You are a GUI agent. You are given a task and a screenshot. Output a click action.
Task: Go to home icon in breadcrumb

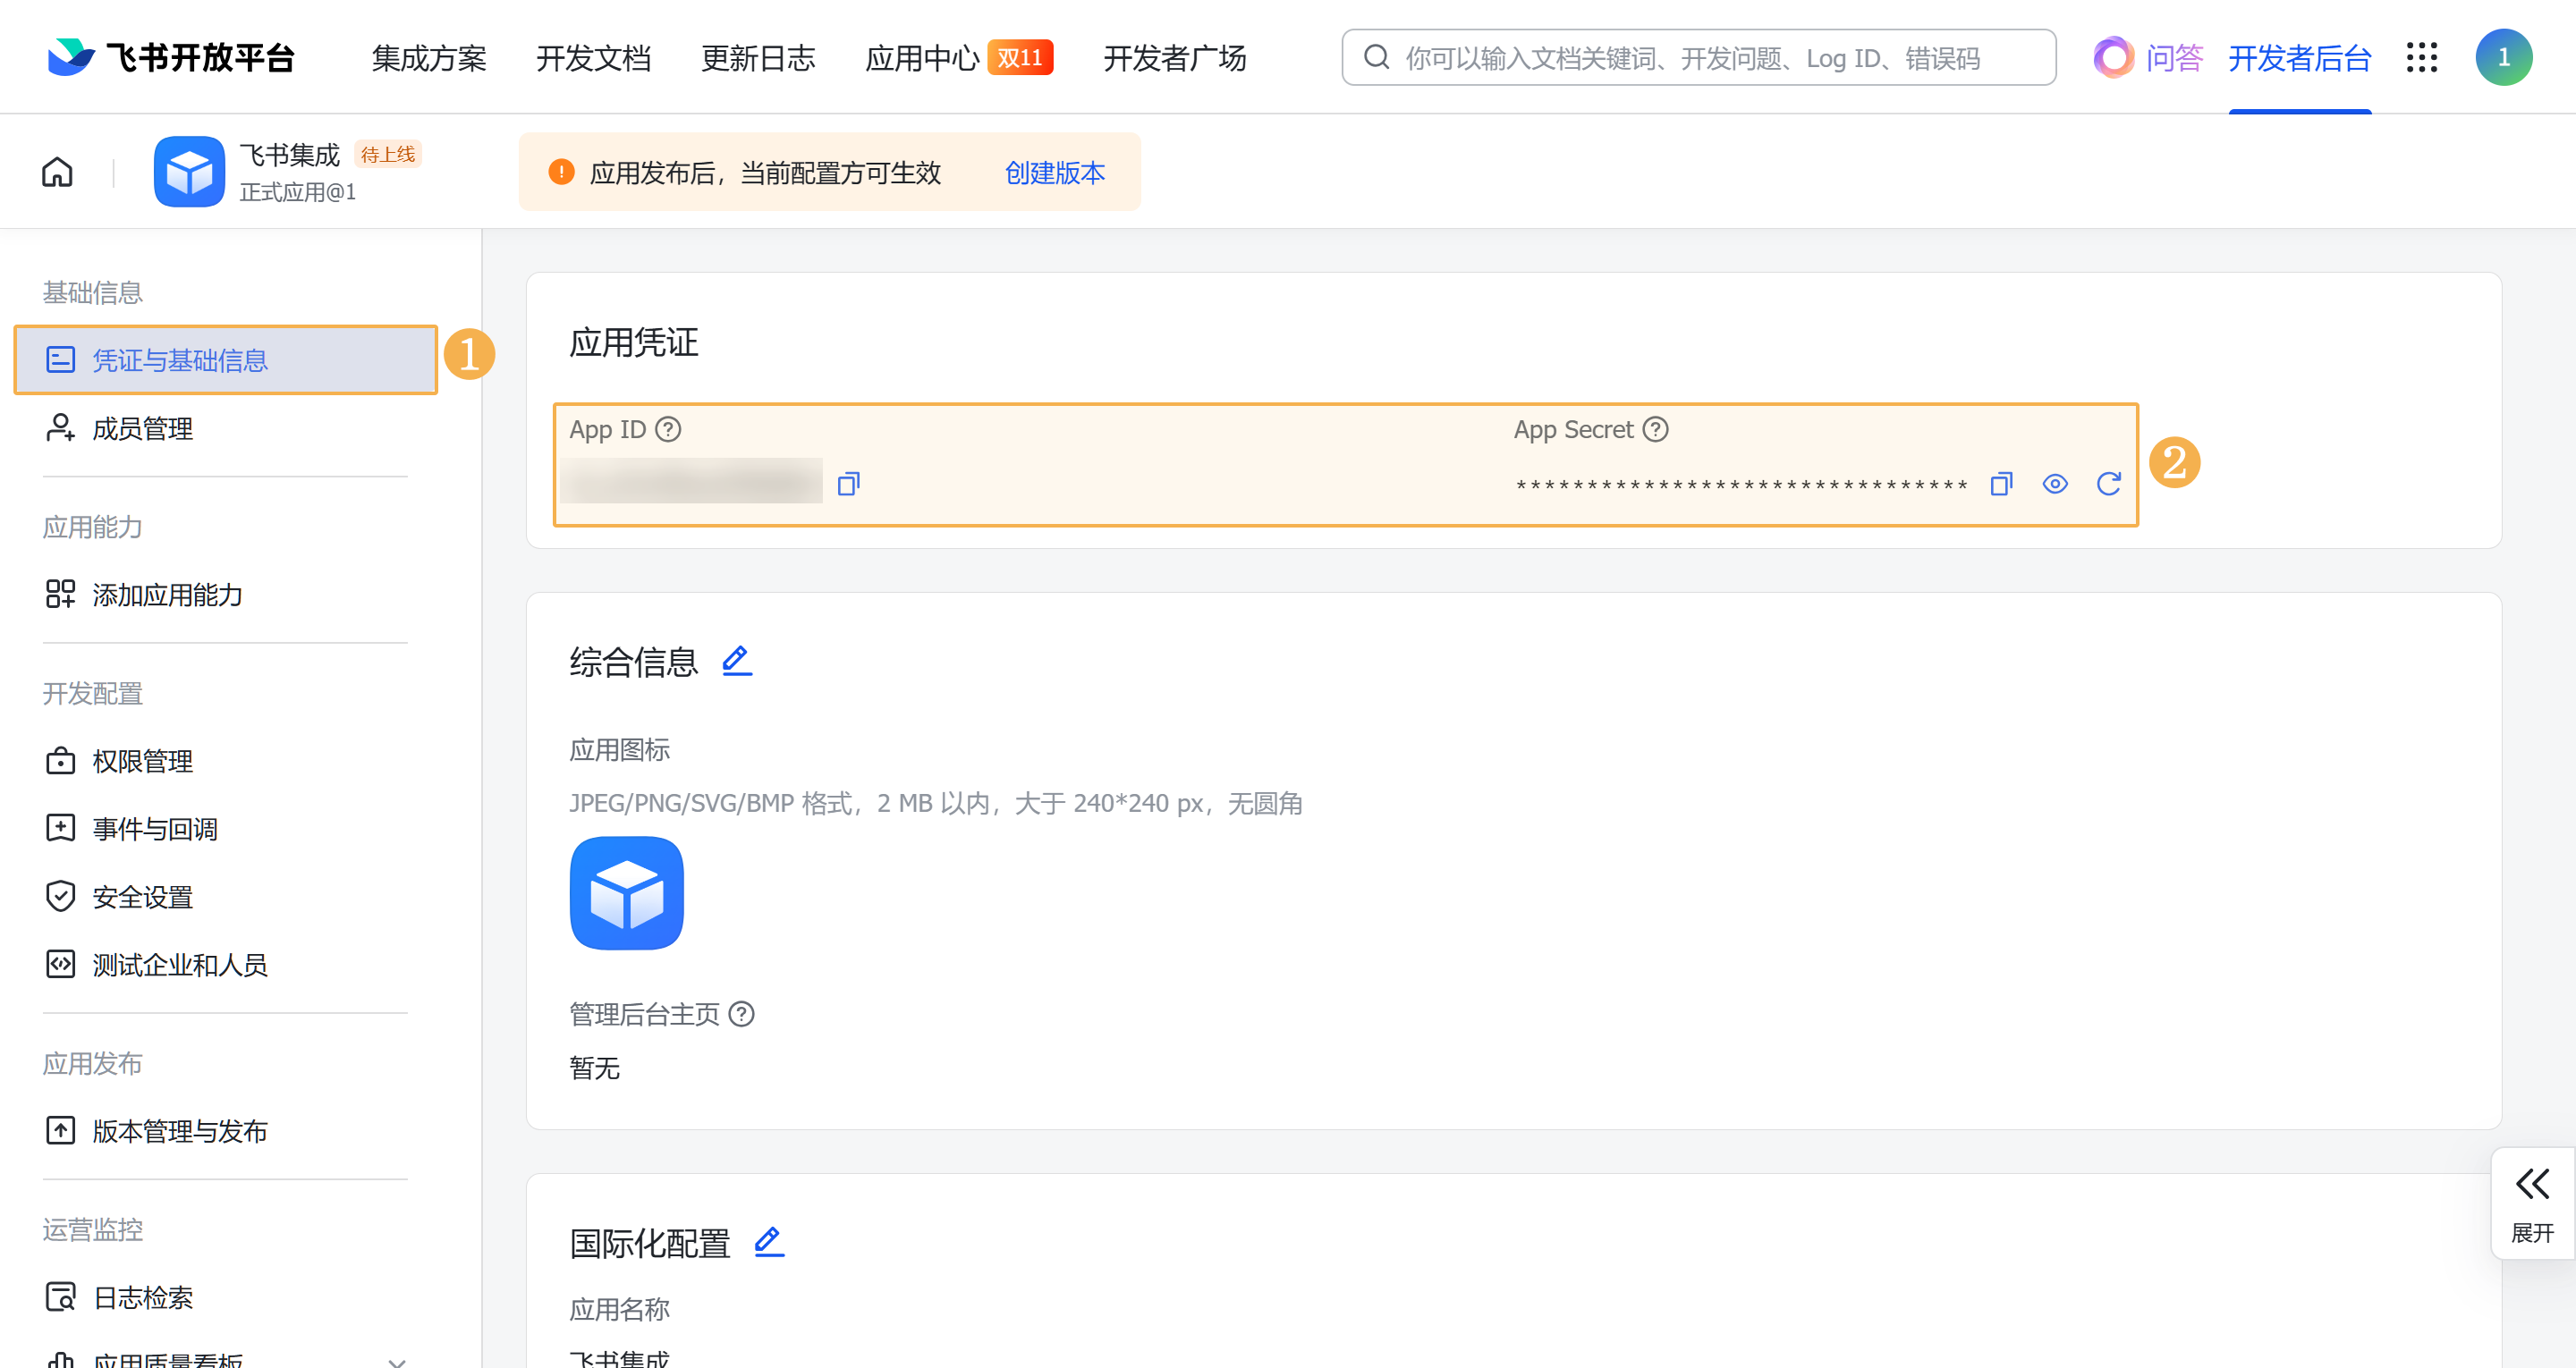click(x=57, y=172)
